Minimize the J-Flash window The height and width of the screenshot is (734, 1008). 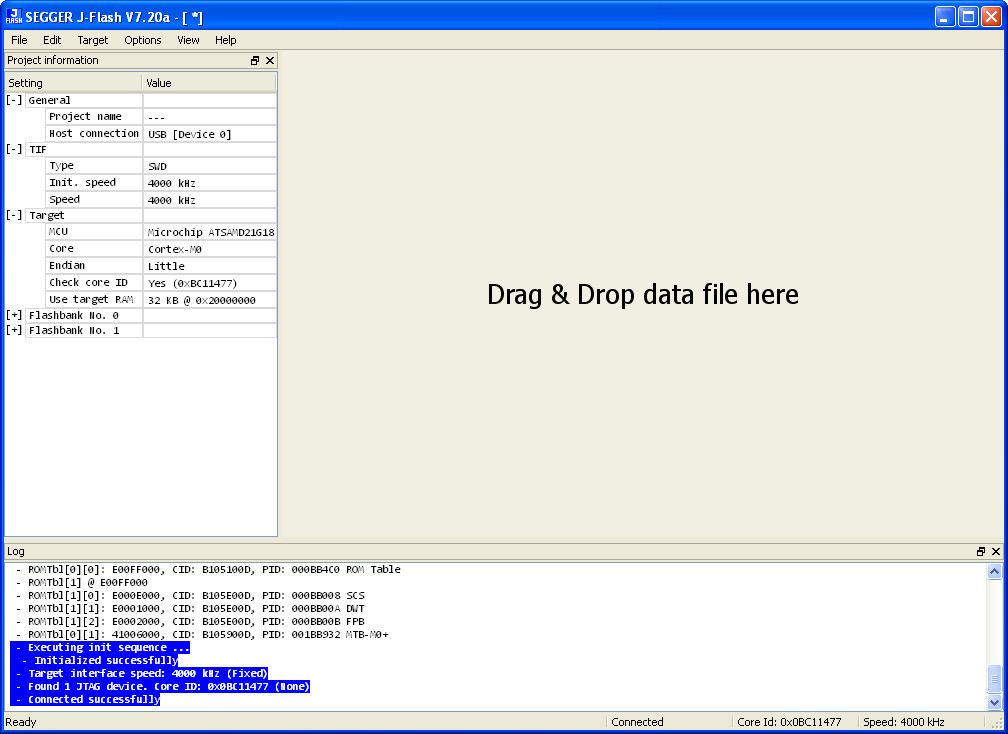945,17
